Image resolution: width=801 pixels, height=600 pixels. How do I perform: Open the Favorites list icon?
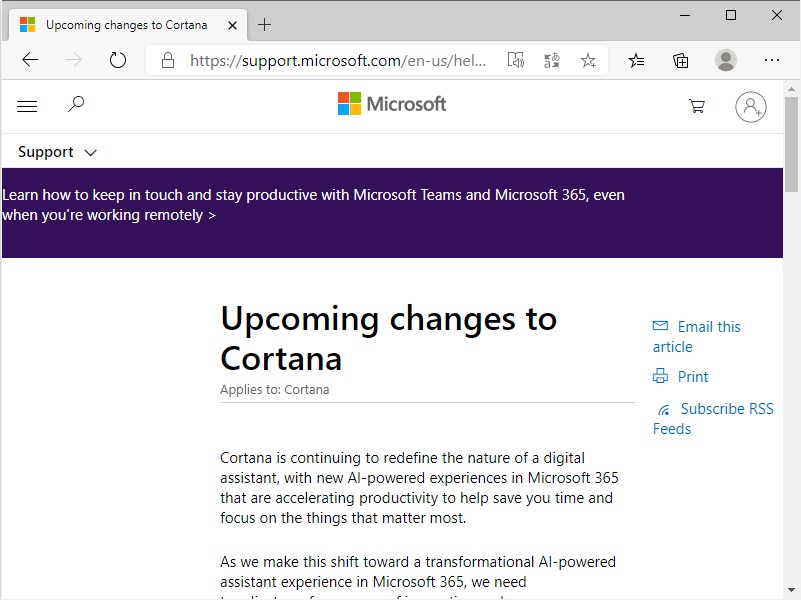point(637,60)
